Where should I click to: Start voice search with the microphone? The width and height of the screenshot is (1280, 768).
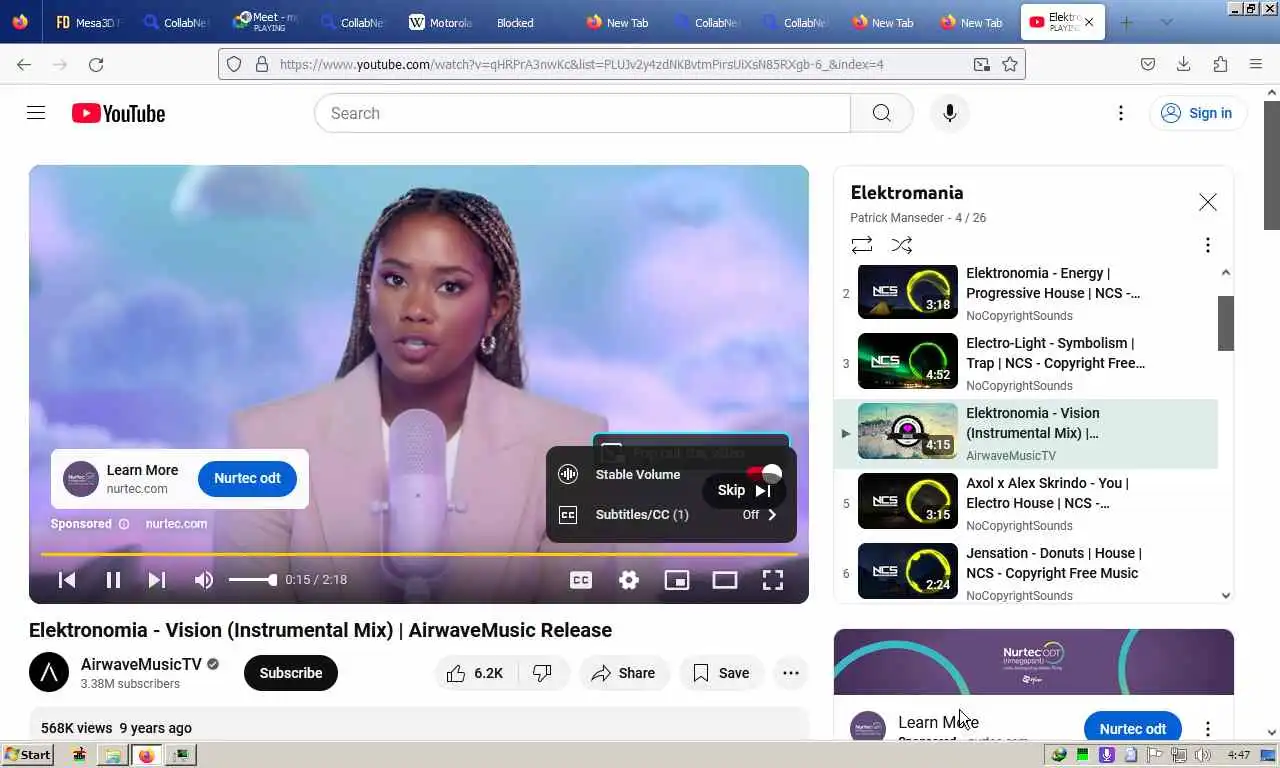tap(949, 113)
